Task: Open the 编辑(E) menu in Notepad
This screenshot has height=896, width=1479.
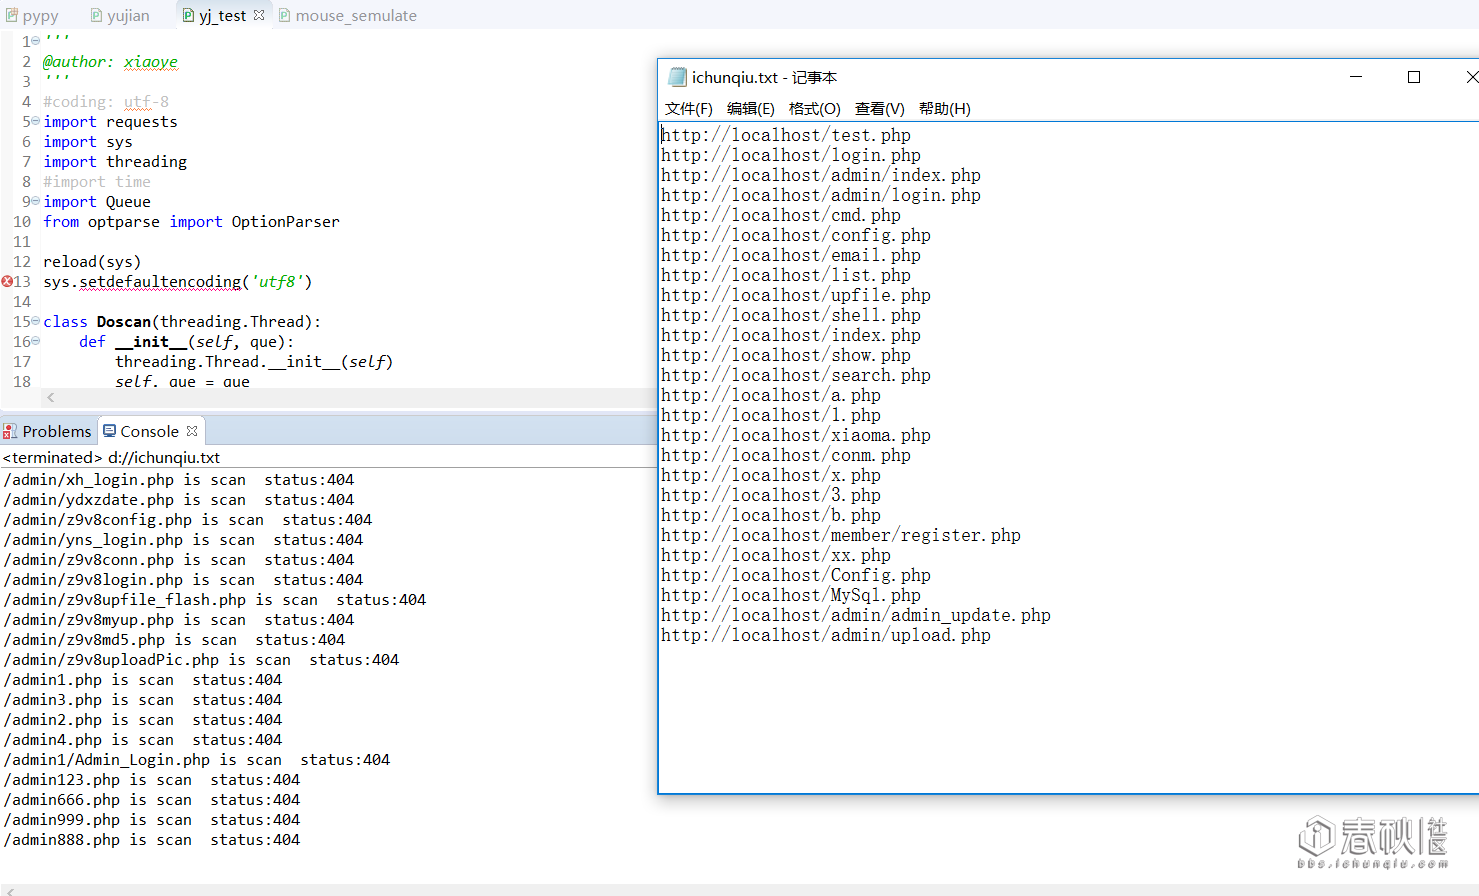Action: coord(751,109)
